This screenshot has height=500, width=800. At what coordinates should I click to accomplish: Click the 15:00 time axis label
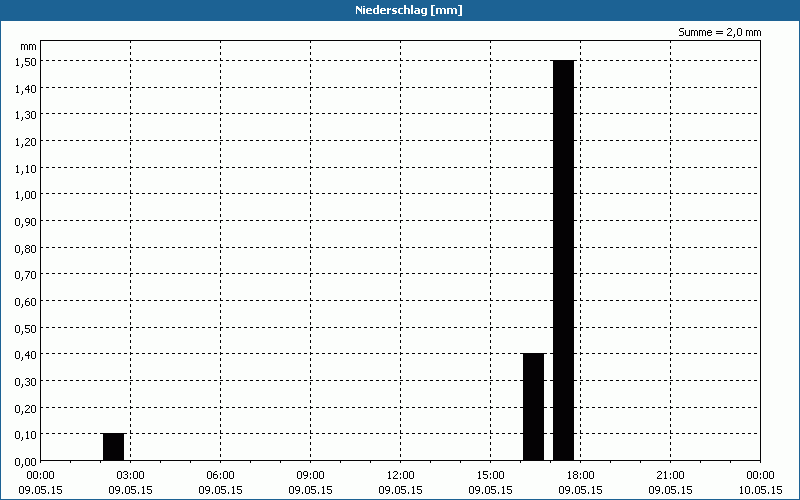click(490, 476)
